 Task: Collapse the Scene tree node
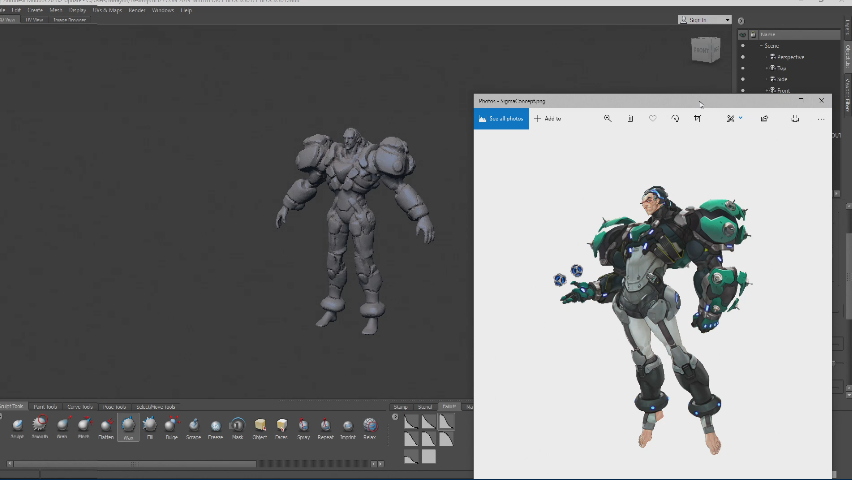point(761,46)
